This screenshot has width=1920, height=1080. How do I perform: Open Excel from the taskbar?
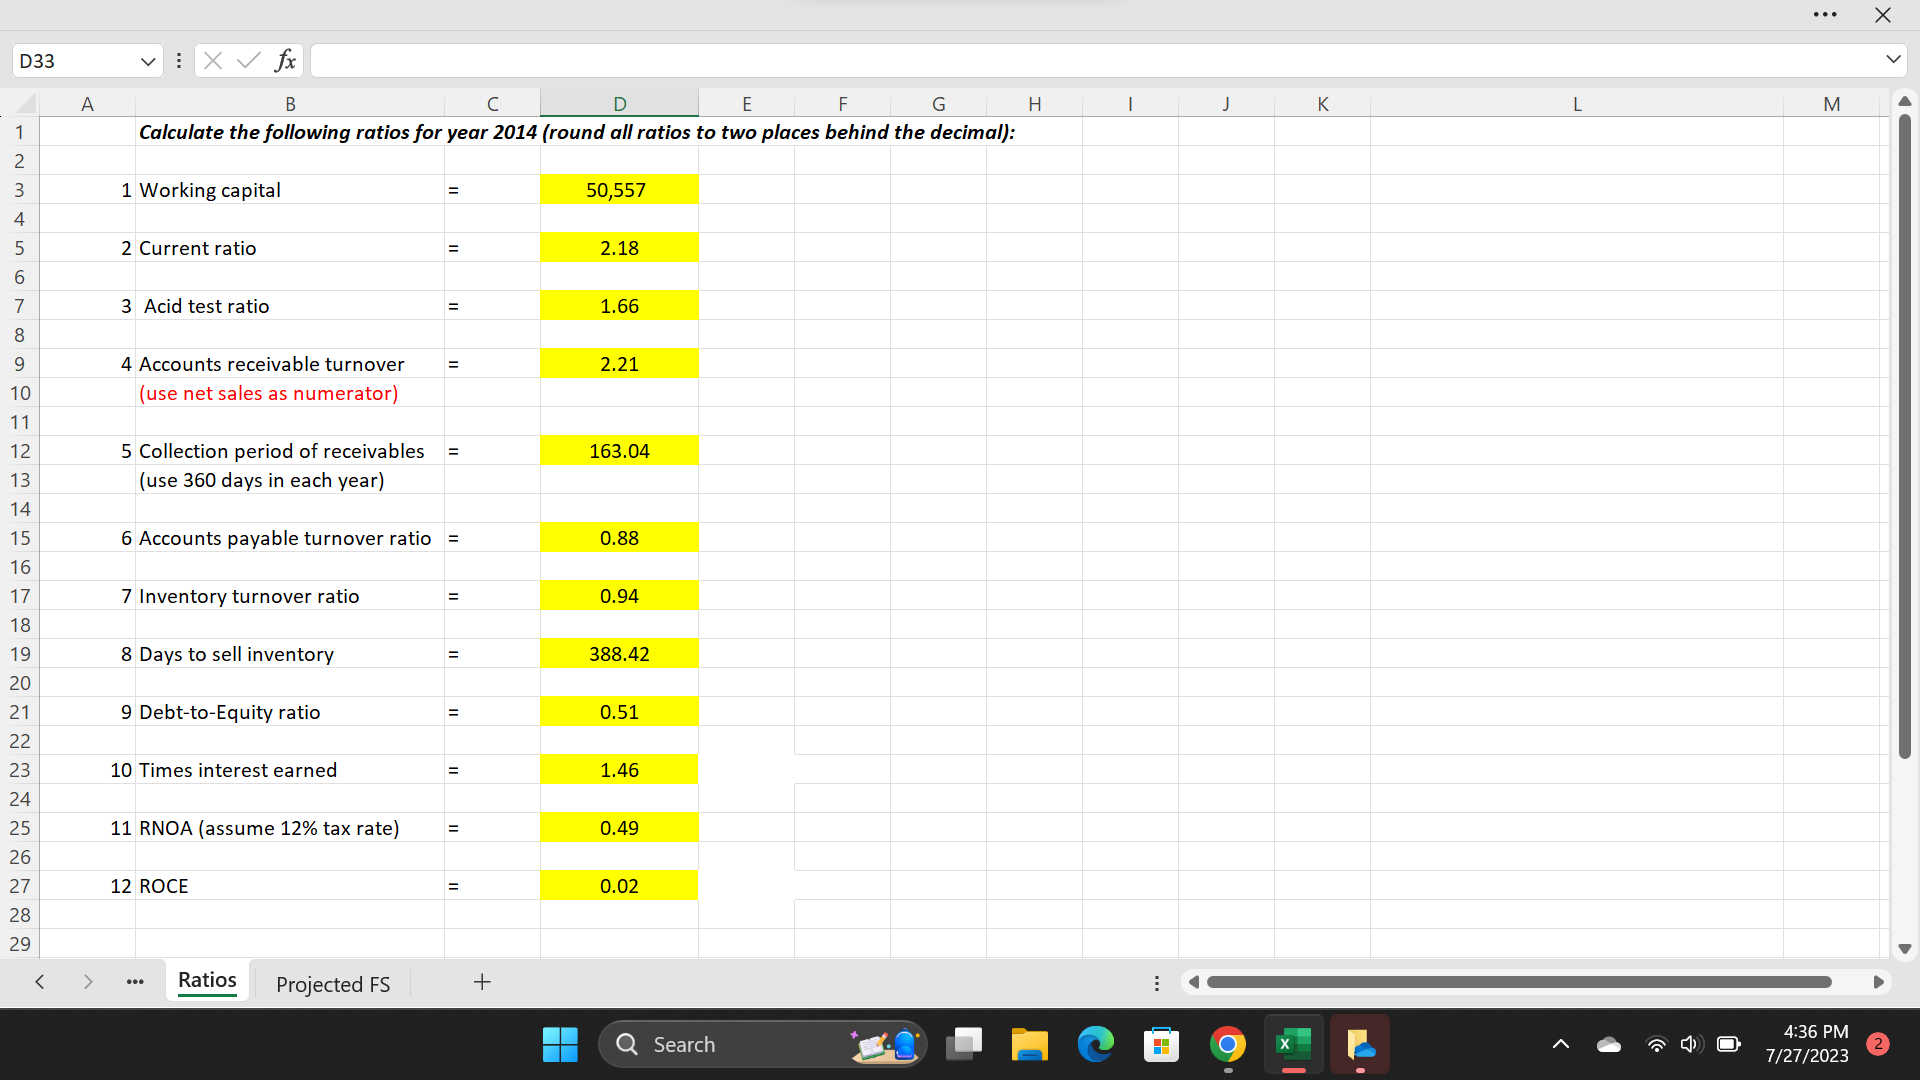point(1294,1045)
